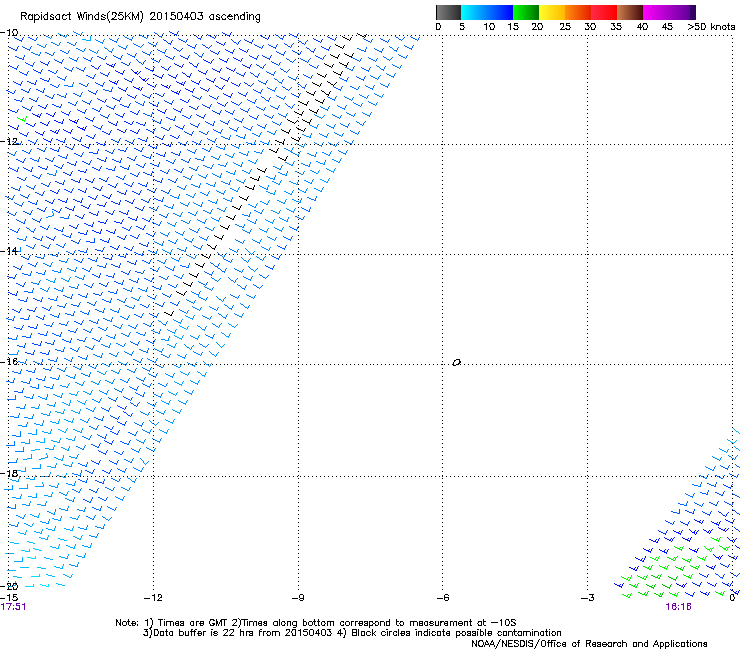Select the yellow 20-25 knots color segment
The image size is (740, 650).
[552, 12]
